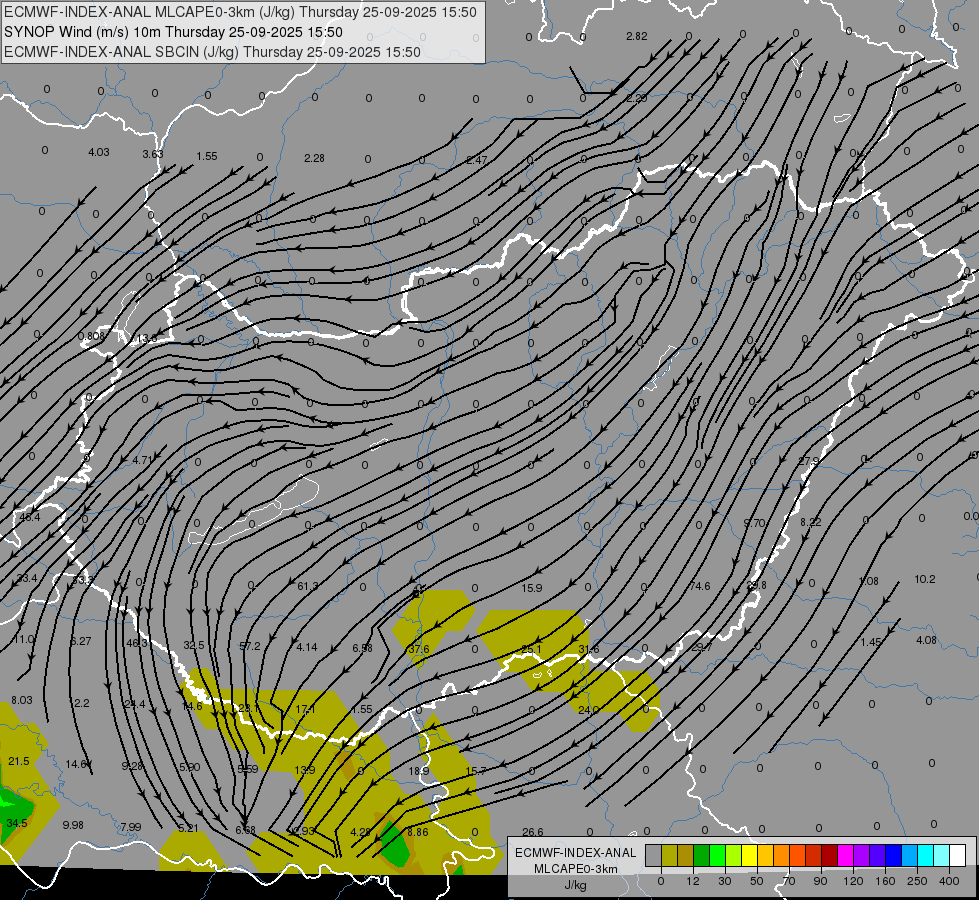The width and height of the screenshot is (979, 900).
Task: Click legend tick label 160
Action: tap(885, 881)
